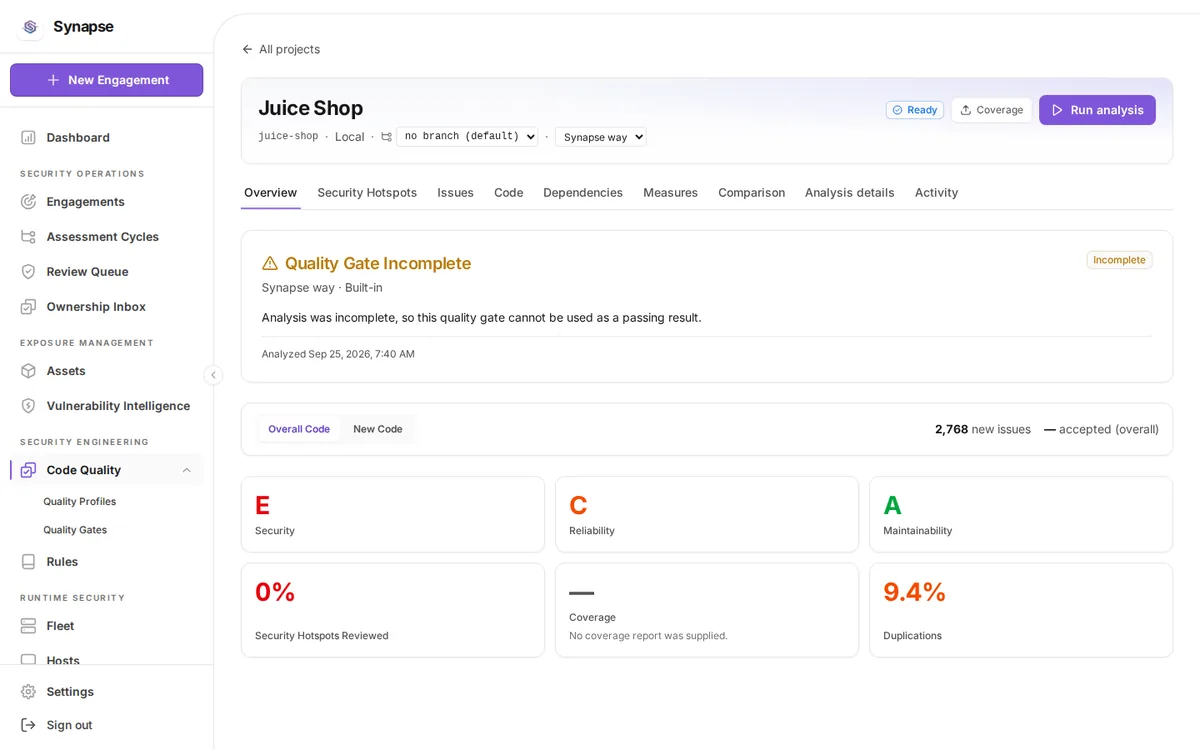
Task: Click the branch icon beside branch selector
Action: 386,137
